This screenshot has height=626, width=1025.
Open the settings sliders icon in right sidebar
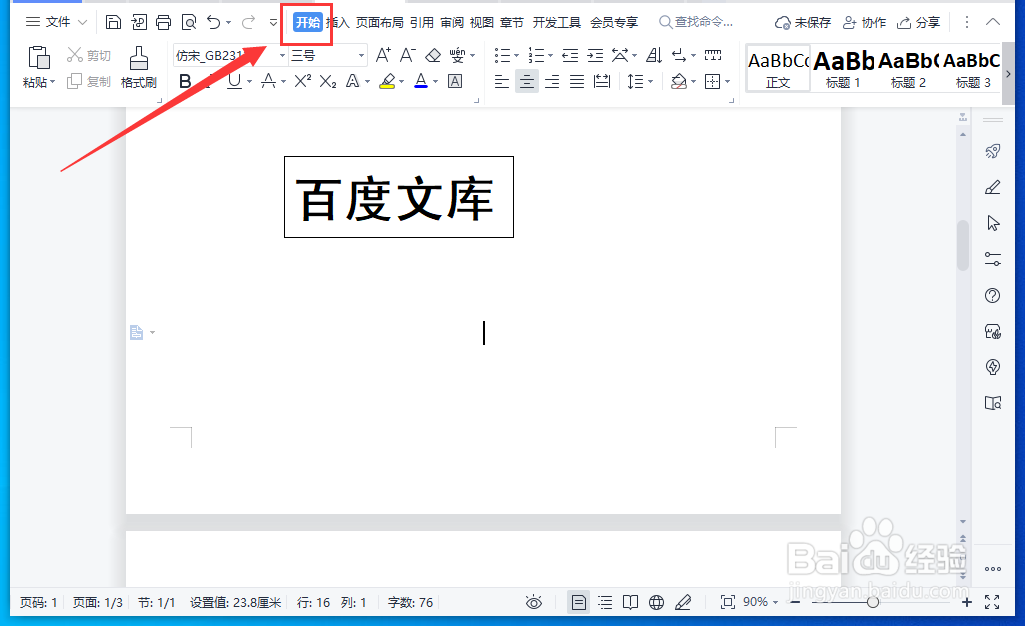pyautogui.click(x=993, y=259)
